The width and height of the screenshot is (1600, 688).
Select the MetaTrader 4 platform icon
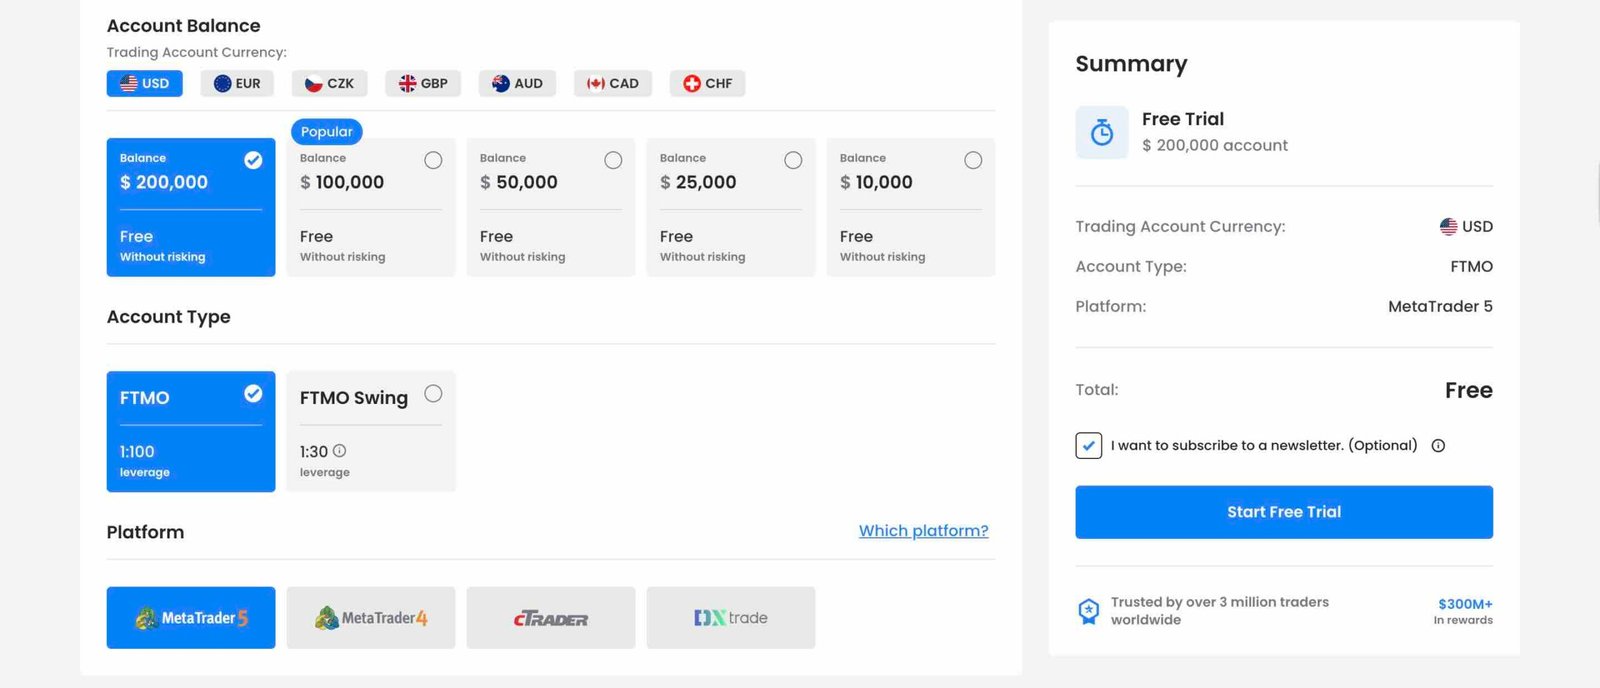pos(371,618)
